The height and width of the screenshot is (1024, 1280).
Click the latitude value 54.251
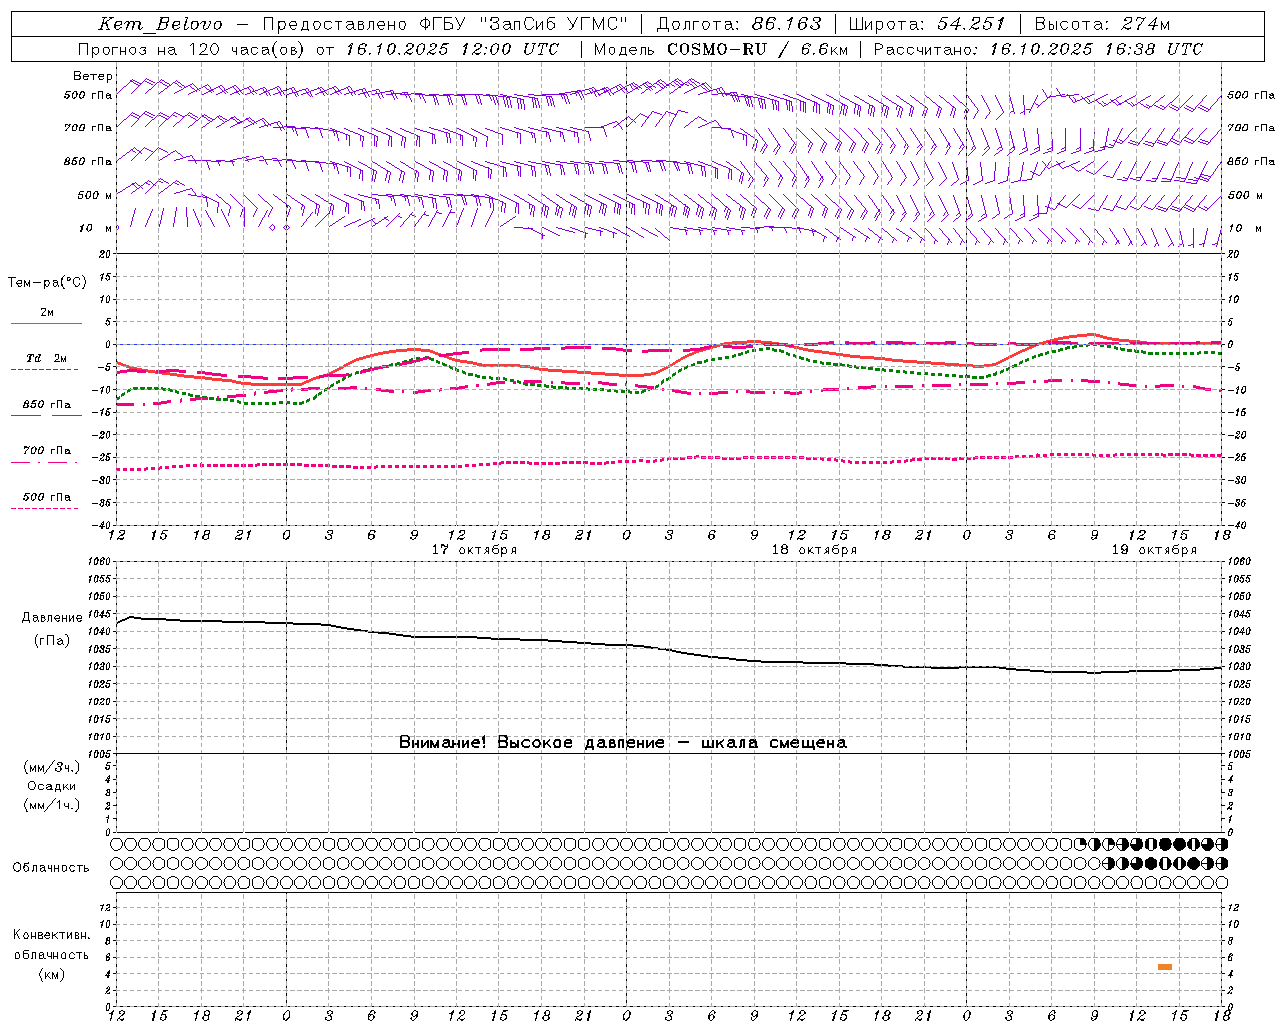click(x=971, y=24)
